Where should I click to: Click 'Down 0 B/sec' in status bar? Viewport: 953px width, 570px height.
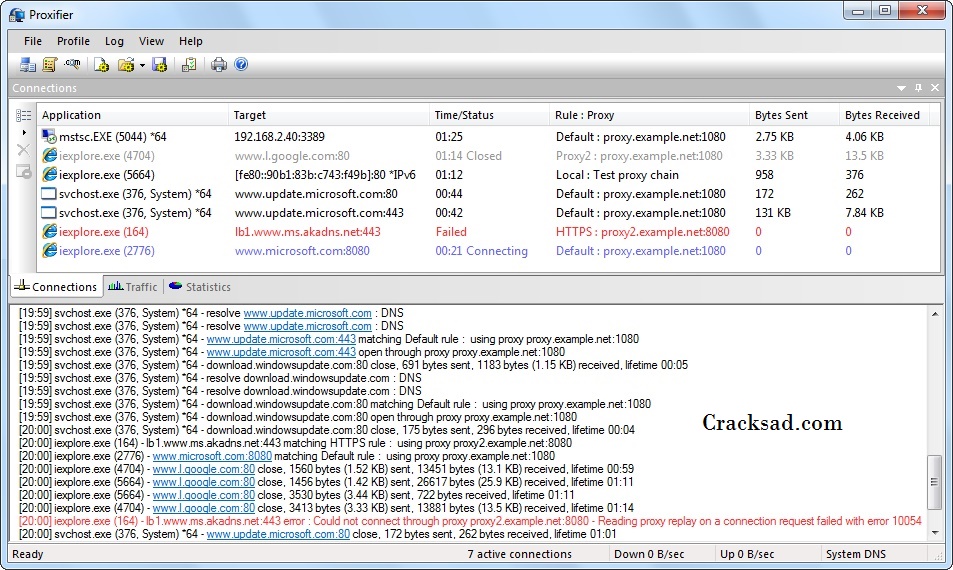coord(649,554)
